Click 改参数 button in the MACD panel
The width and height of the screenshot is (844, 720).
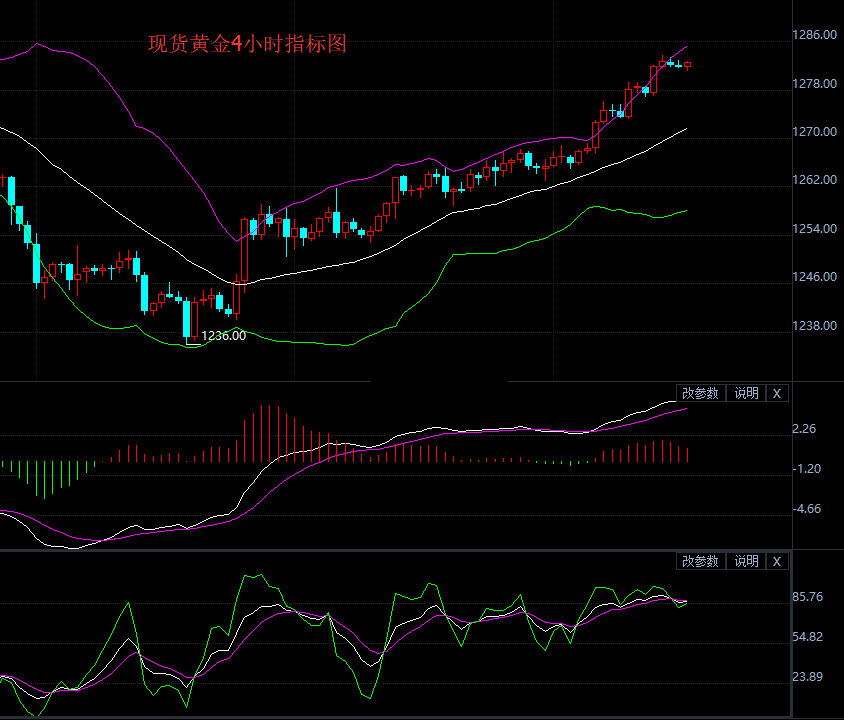pos(701,393)
